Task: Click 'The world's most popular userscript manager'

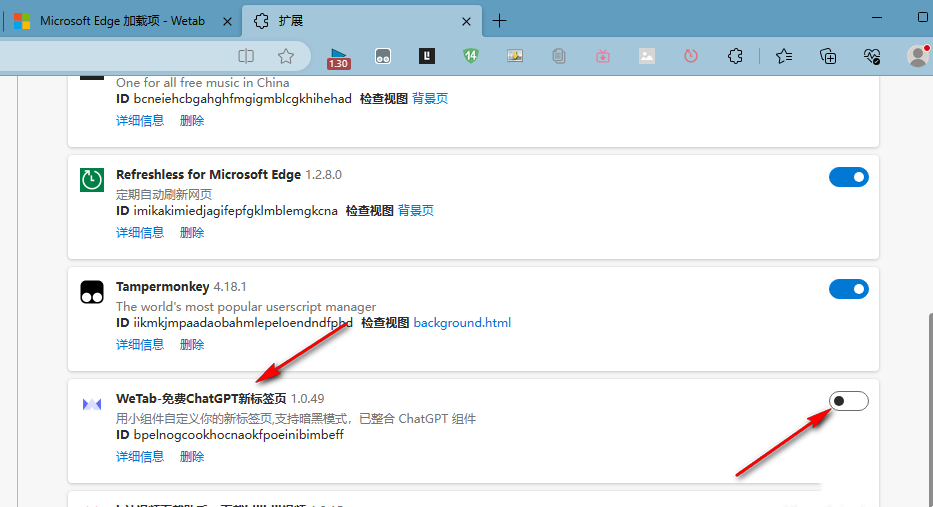Action: [x=246, y=306]
